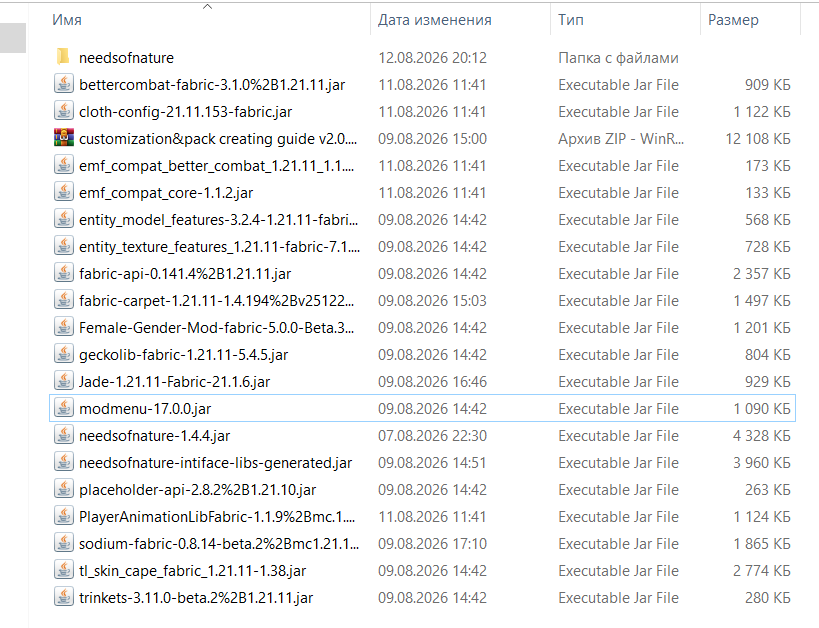819x628 pixels.
Task: Select file modmenu-17.0.0.jar
Action: [145, 409]
